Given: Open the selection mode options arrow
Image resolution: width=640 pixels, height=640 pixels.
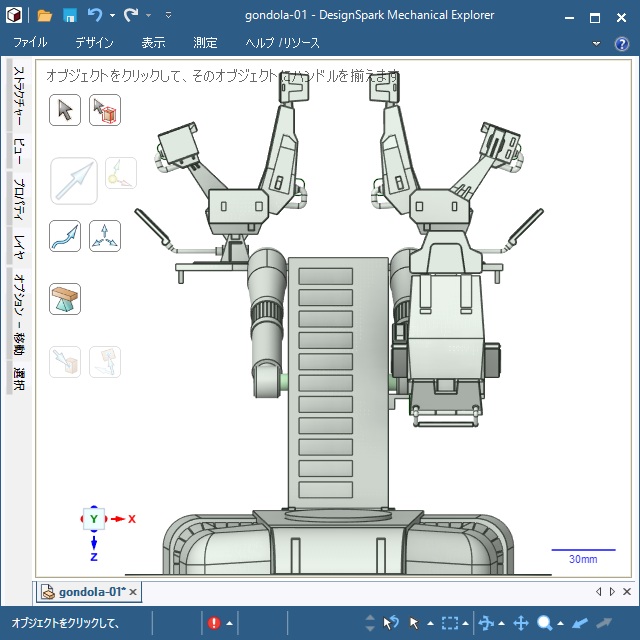Looking at the screenshot, I should click(x=430, y=623).
